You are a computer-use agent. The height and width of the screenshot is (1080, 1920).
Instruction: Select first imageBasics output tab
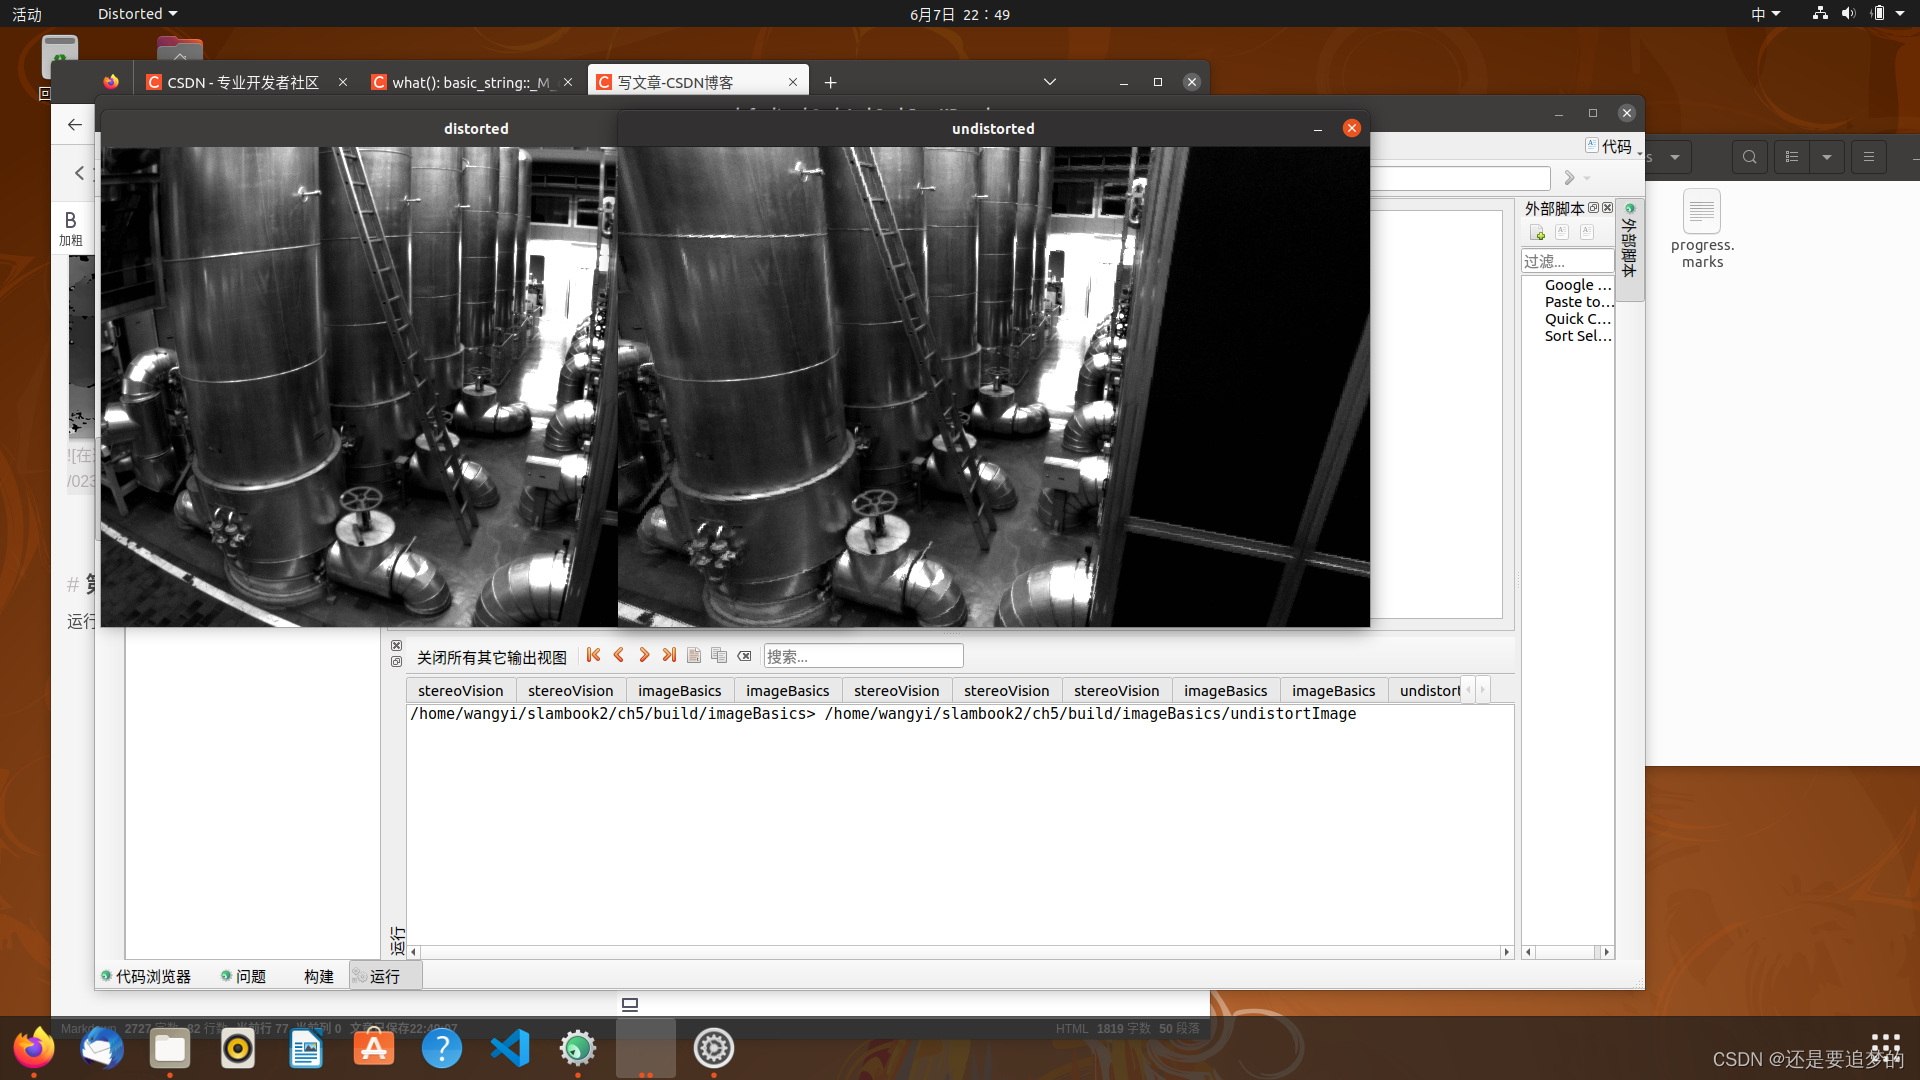click(680, 691)
